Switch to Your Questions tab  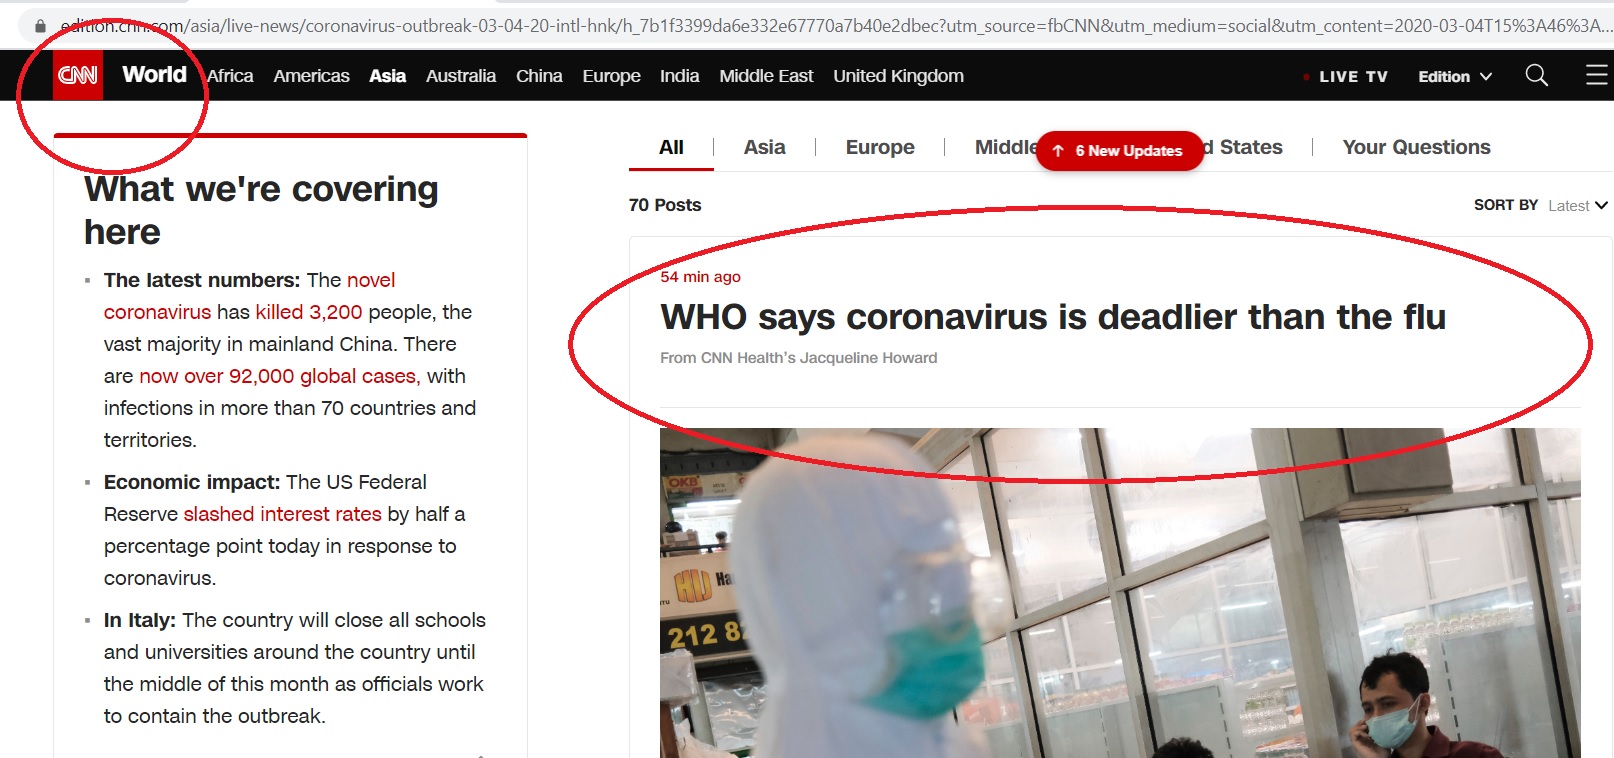[1416, 147]
